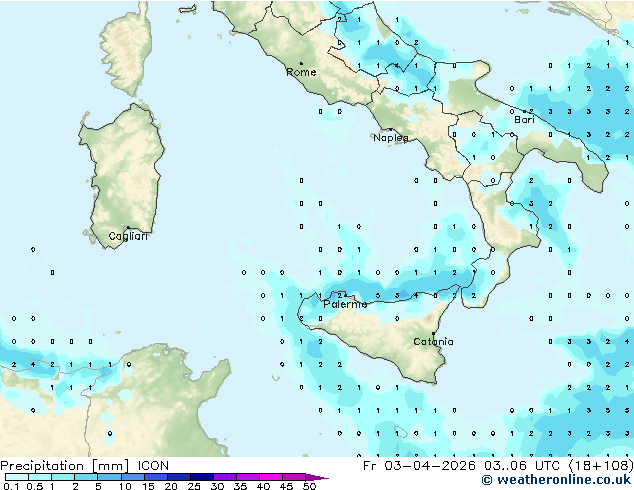Image resolution: width=634 pixels, height=490 pixels.
Task: Click the '15' legend scale label
Action: (x=148, y=486)
